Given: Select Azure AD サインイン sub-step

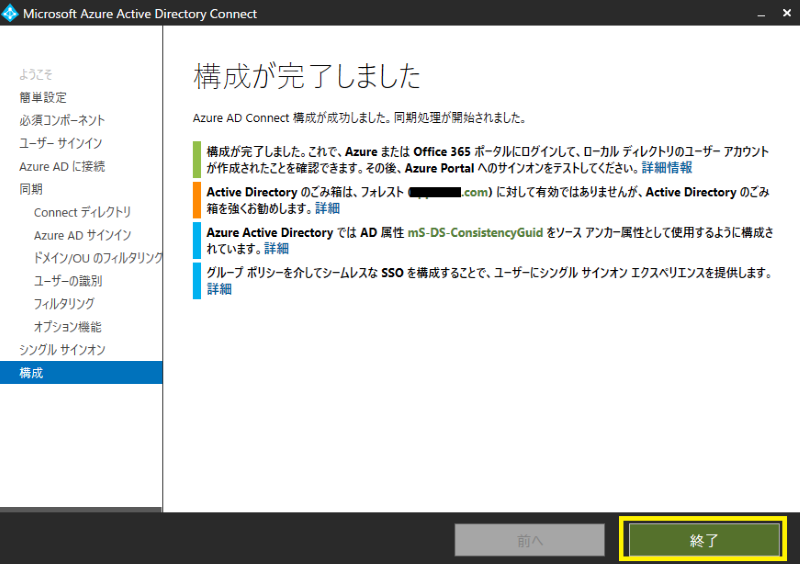Looking at the screenshot, I should pos(82,235).
